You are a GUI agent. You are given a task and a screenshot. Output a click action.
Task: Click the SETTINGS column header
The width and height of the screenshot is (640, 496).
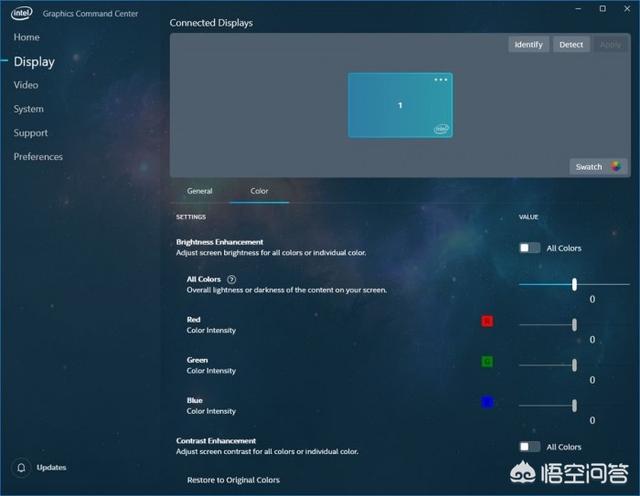coord(191,217)
